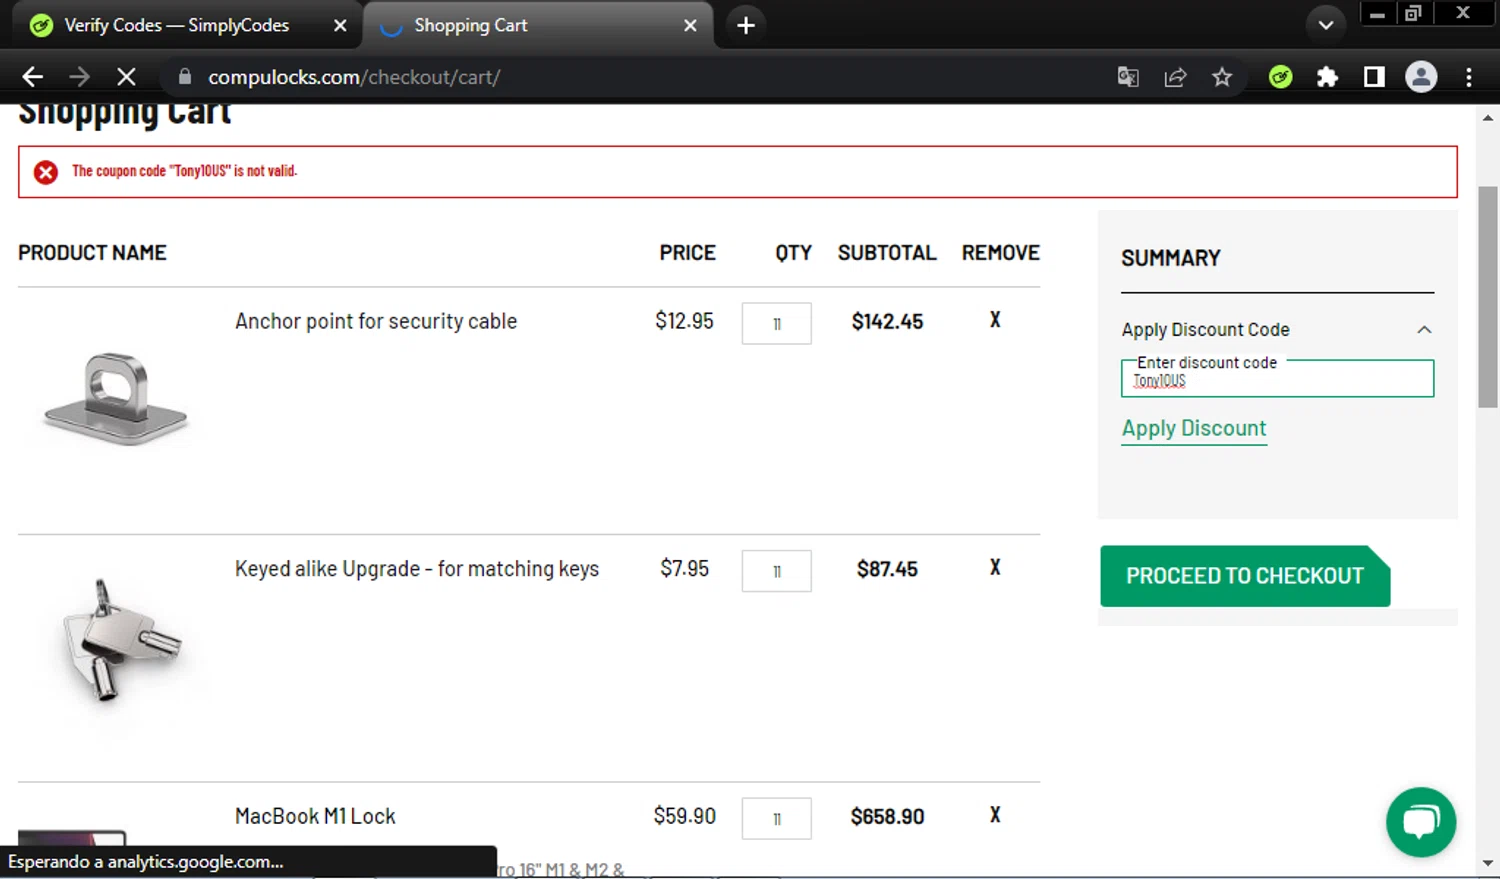Click the discount code input field

point(1278,378)
